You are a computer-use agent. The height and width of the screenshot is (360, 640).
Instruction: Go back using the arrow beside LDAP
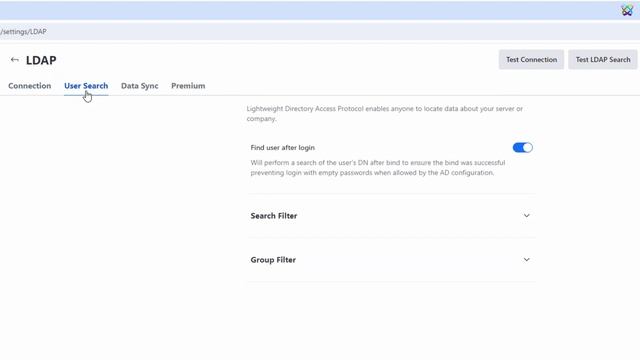(x=14, y=60)
